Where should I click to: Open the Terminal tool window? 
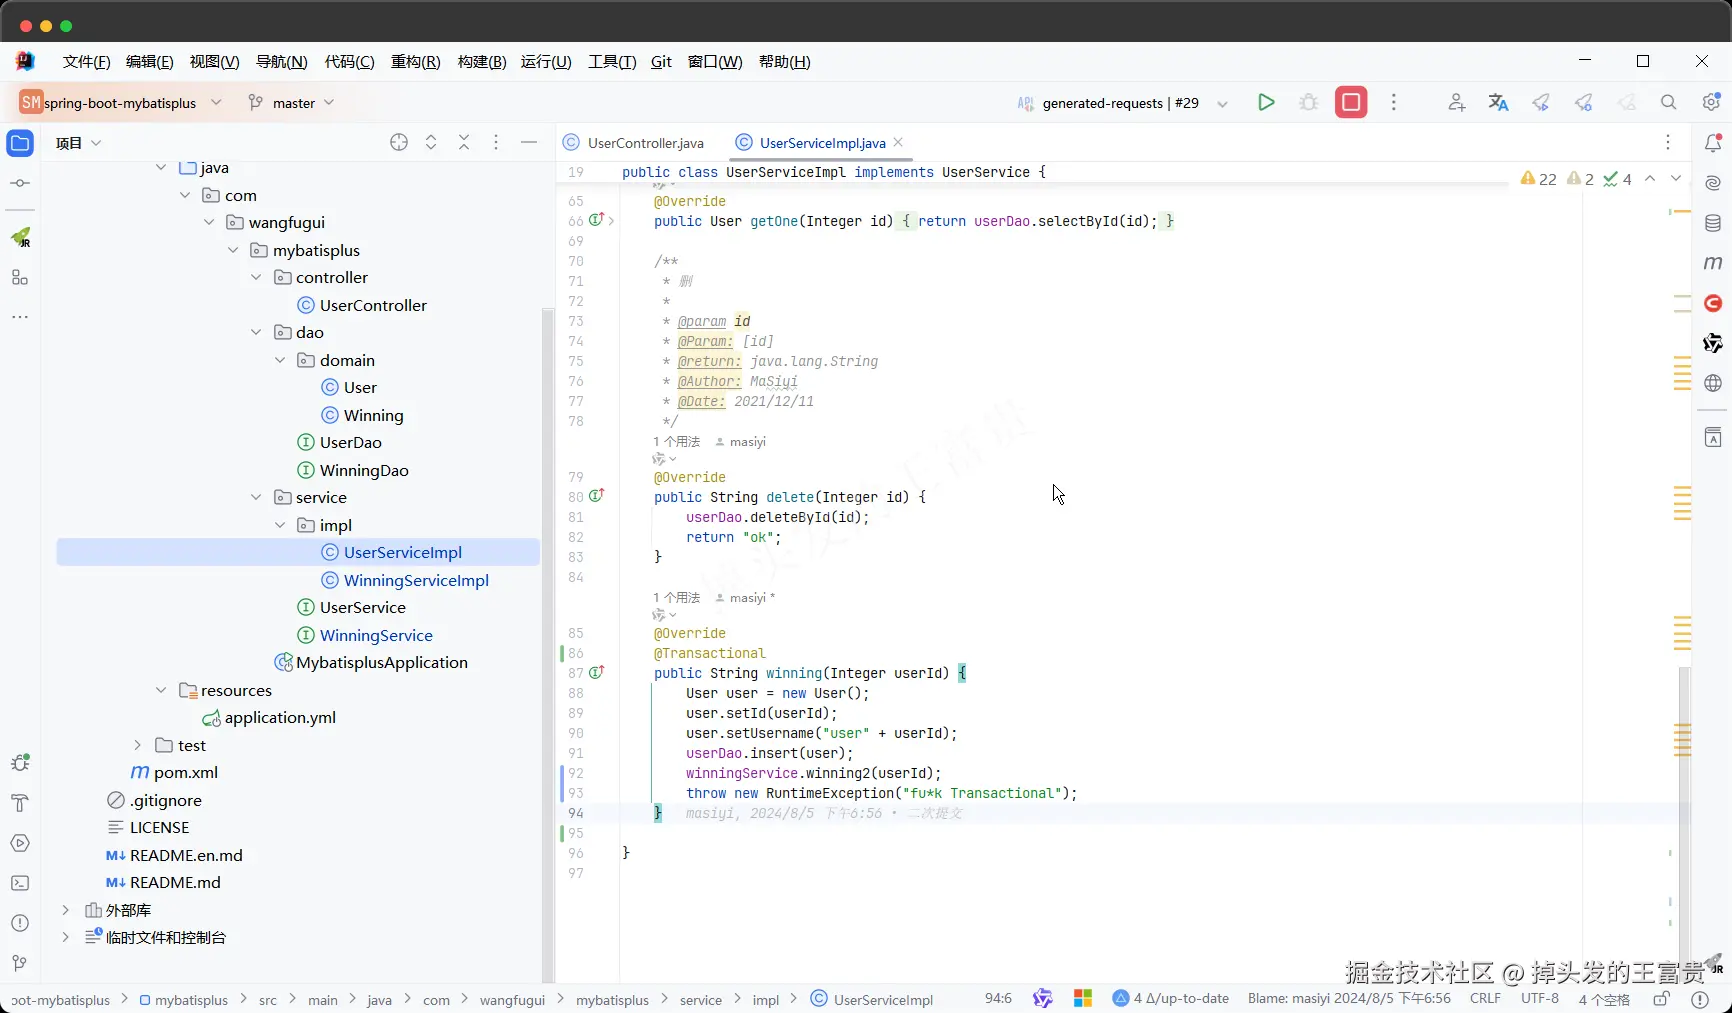[x=20, y=883]
